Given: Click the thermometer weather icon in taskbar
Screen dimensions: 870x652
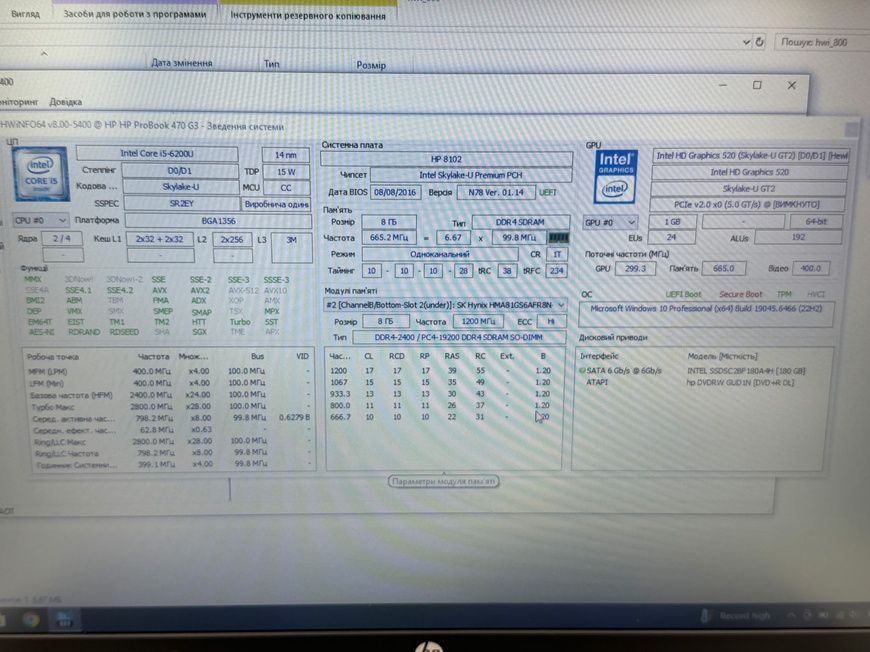Looking at the screenshot, I should click(705, 616).
